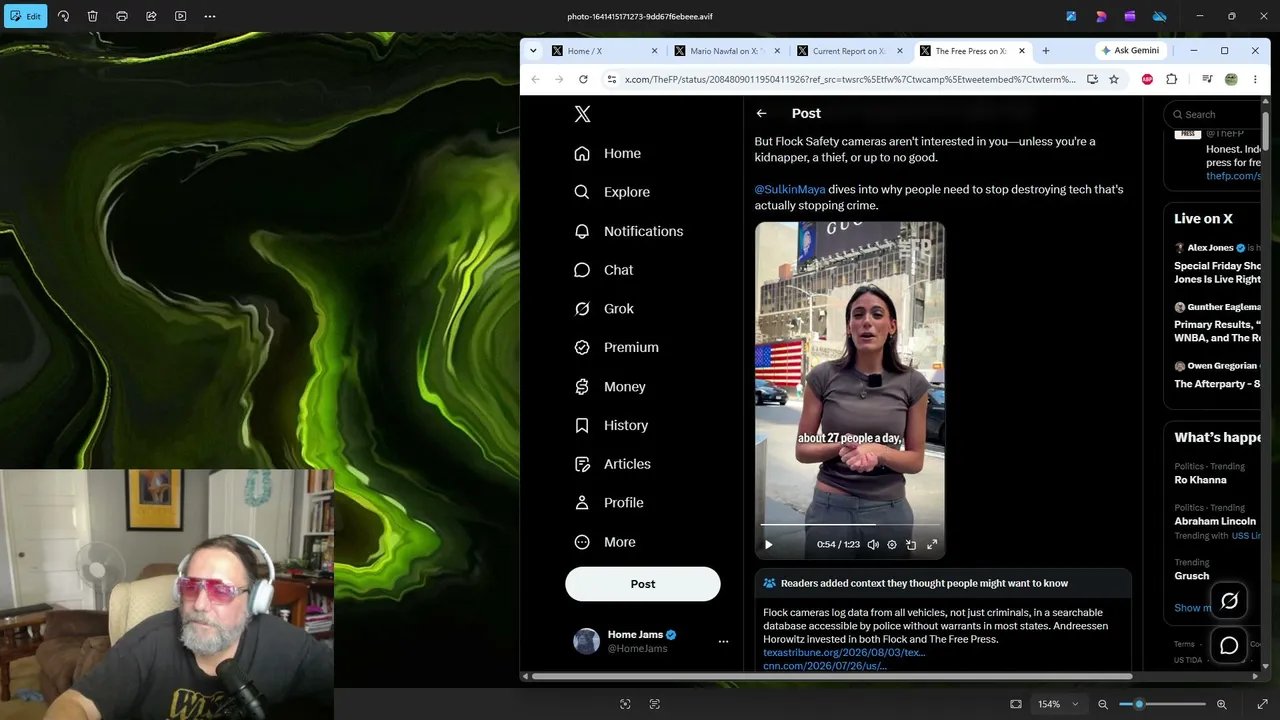Open the Photos zoom percentage dropdown
Screen dimensions: 1280x720
tap(1058, 704)
